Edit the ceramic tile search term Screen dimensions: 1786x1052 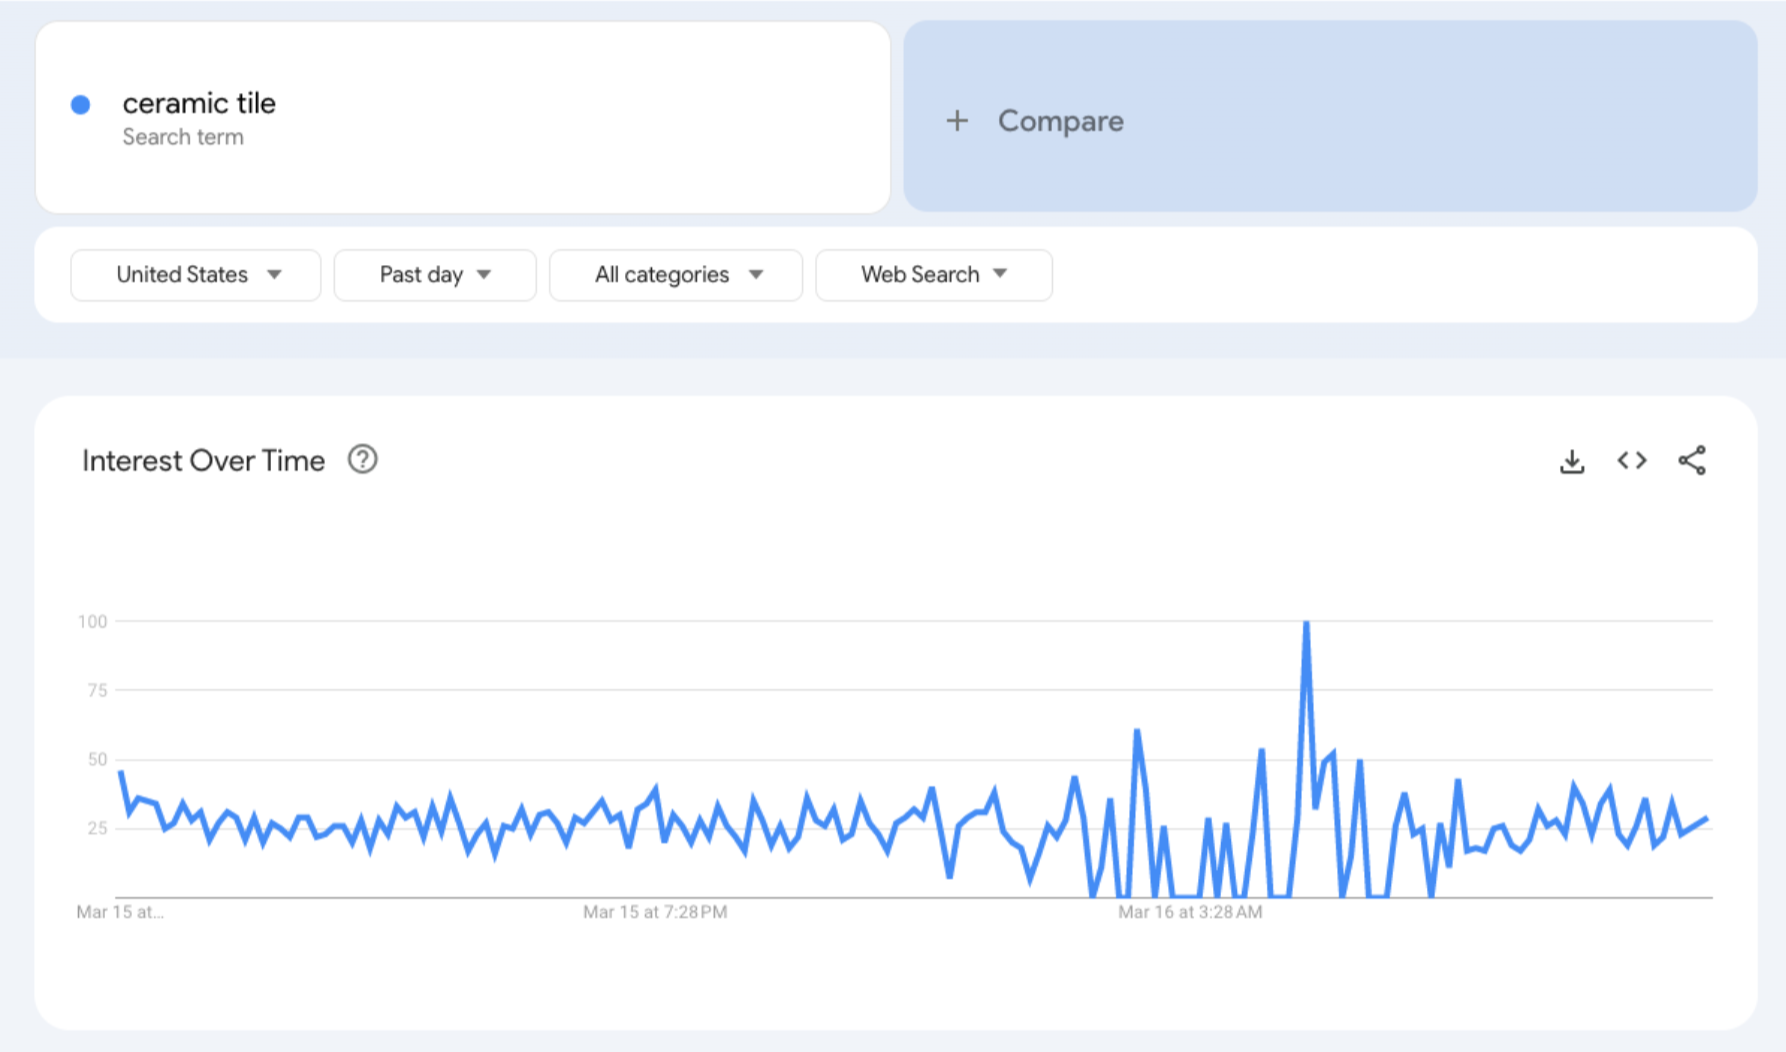point(199,103)
